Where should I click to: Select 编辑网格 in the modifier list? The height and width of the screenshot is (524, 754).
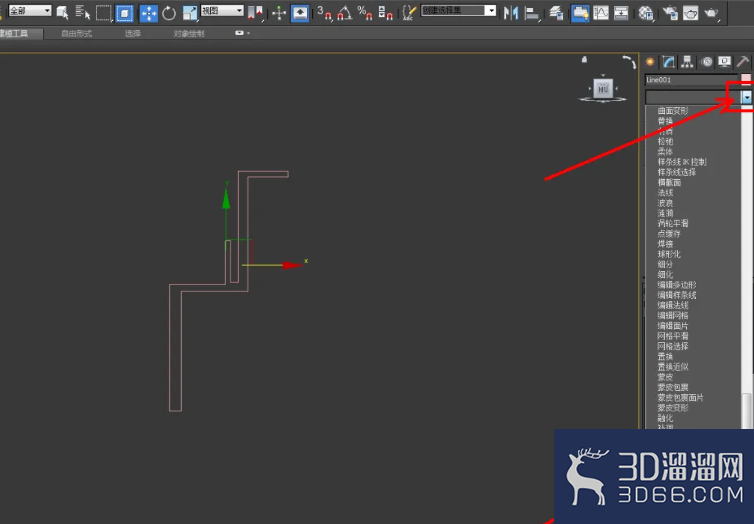coord(673,315)
